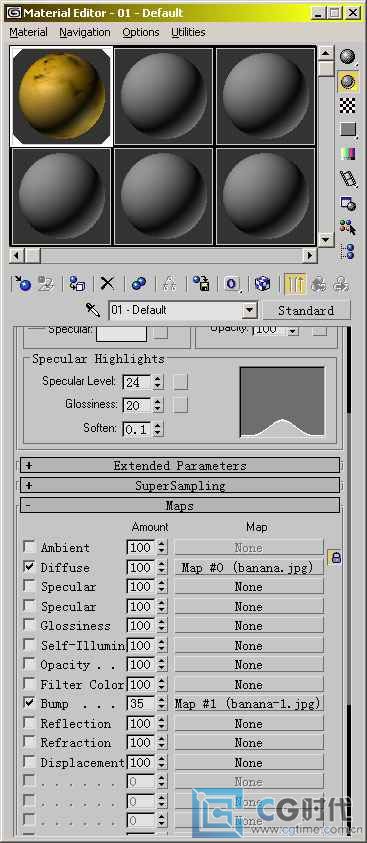Click Put Material to Scene icon

pyautogui.click(x=46, y=283)
